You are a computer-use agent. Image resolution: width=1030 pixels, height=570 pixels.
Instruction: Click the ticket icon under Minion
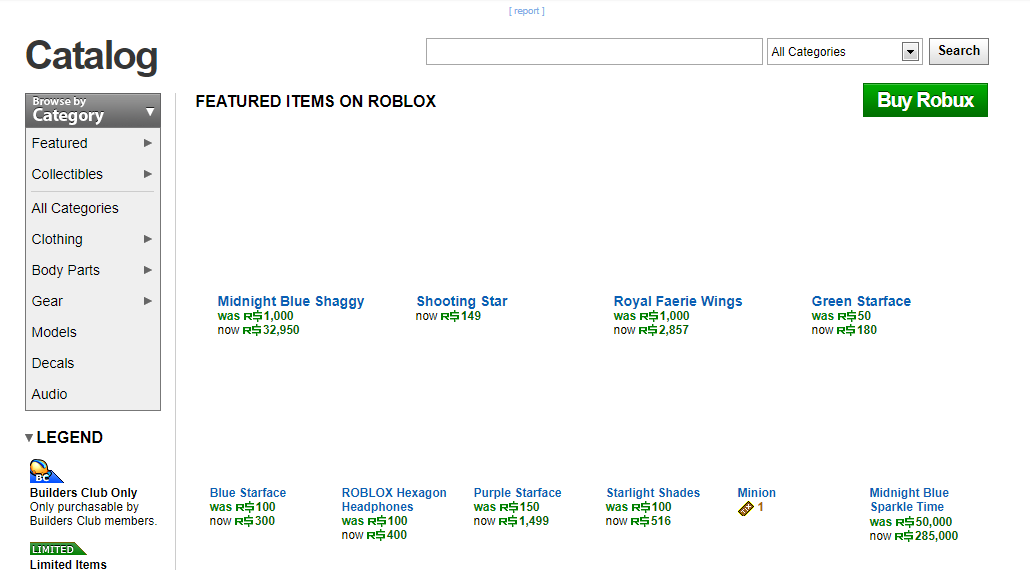pos(746,508)
